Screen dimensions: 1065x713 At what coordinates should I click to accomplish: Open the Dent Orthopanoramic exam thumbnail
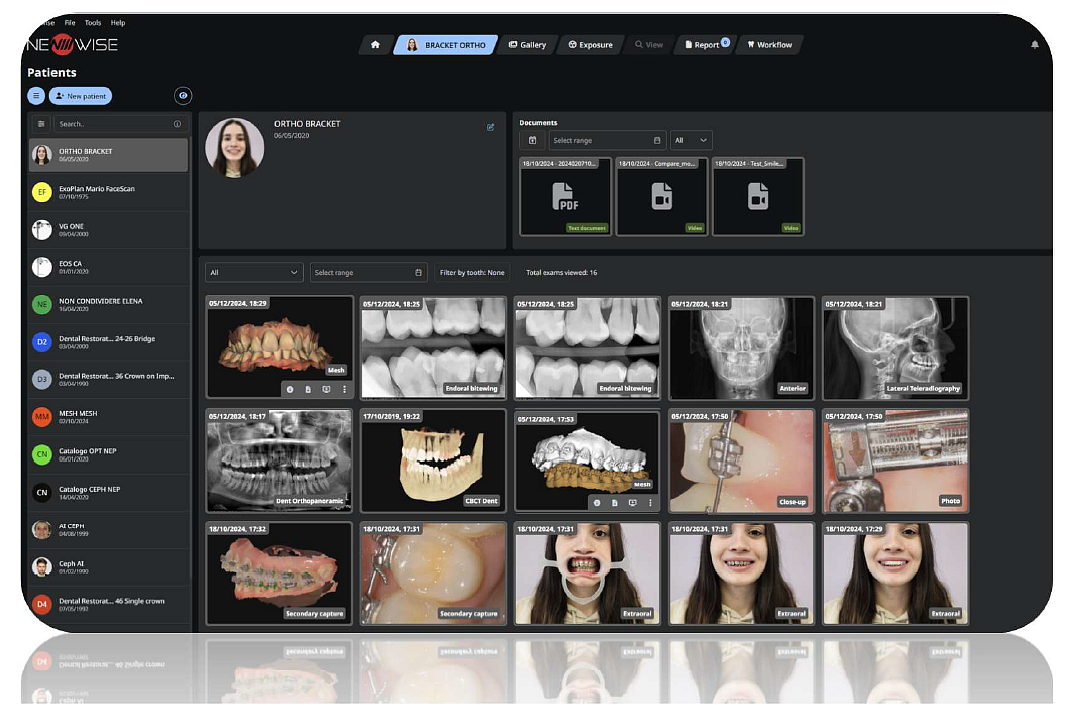pyautogui.click(x=279, y=459)
